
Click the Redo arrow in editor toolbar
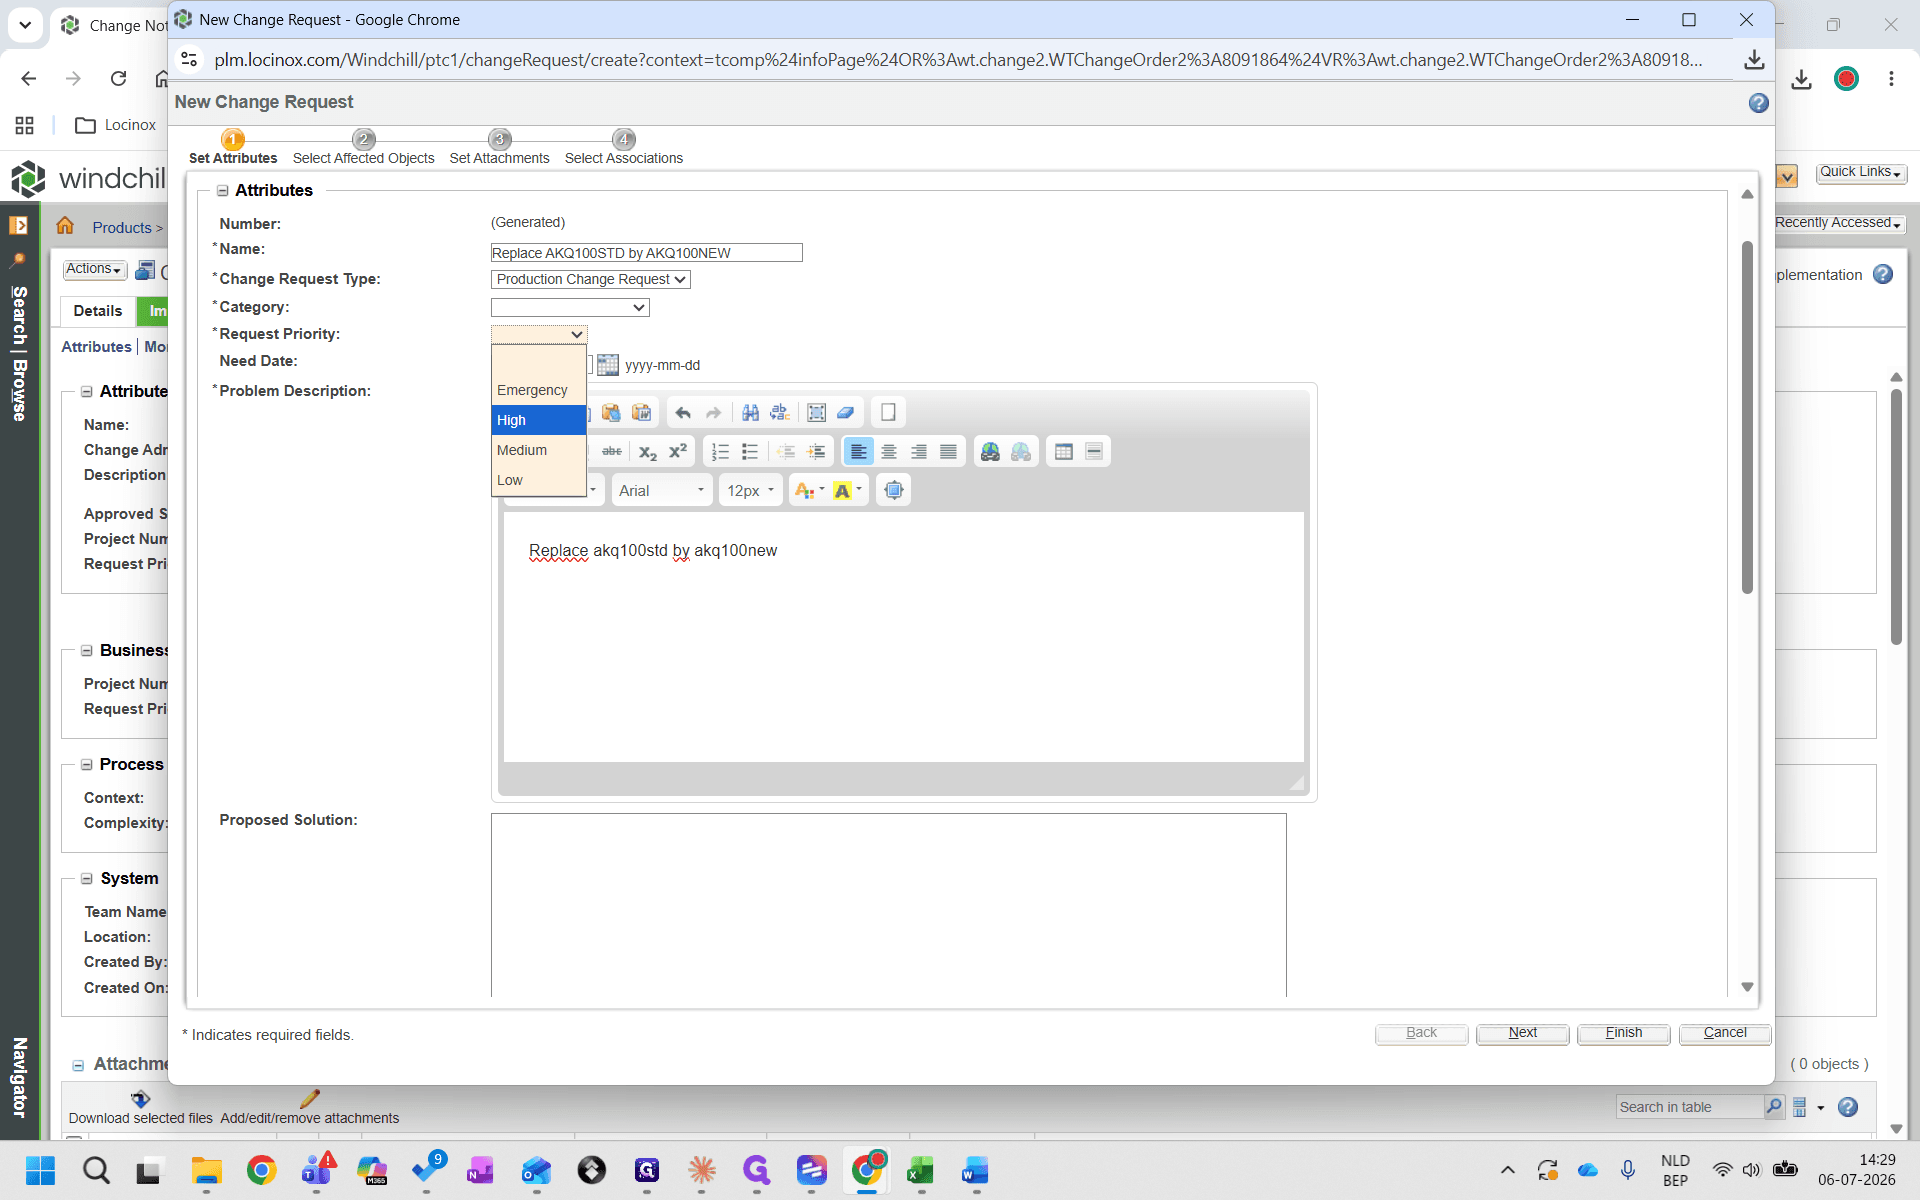pos(713,413)
